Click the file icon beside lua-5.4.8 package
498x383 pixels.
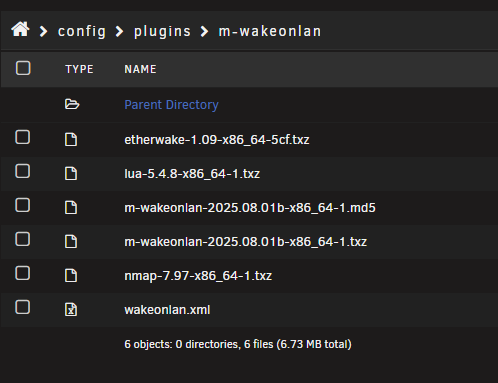71,174
